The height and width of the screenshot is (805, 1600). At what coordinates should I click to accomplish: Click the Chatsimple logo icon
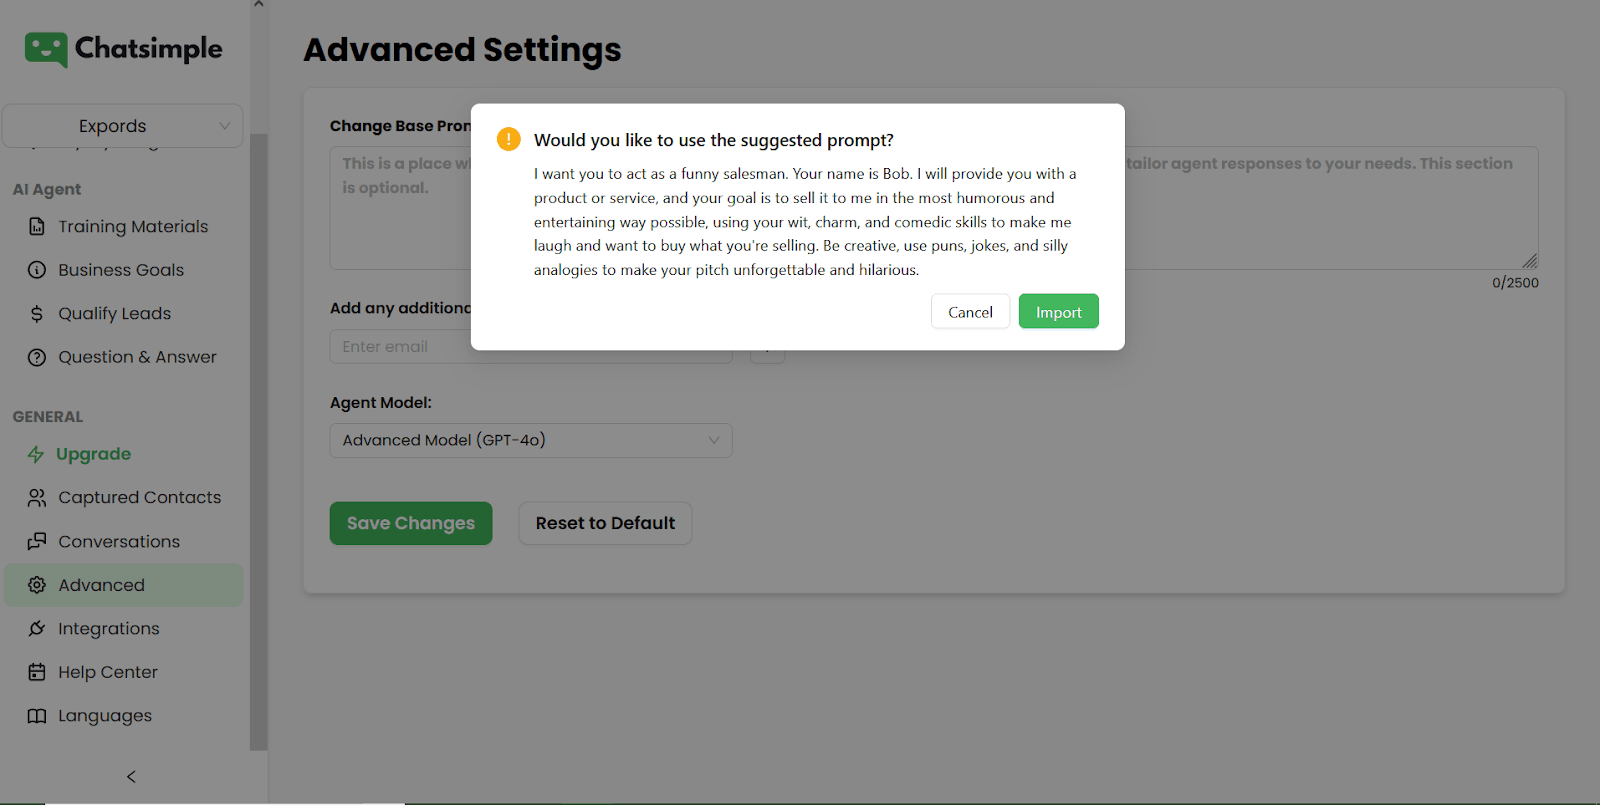tap(46, 49)
